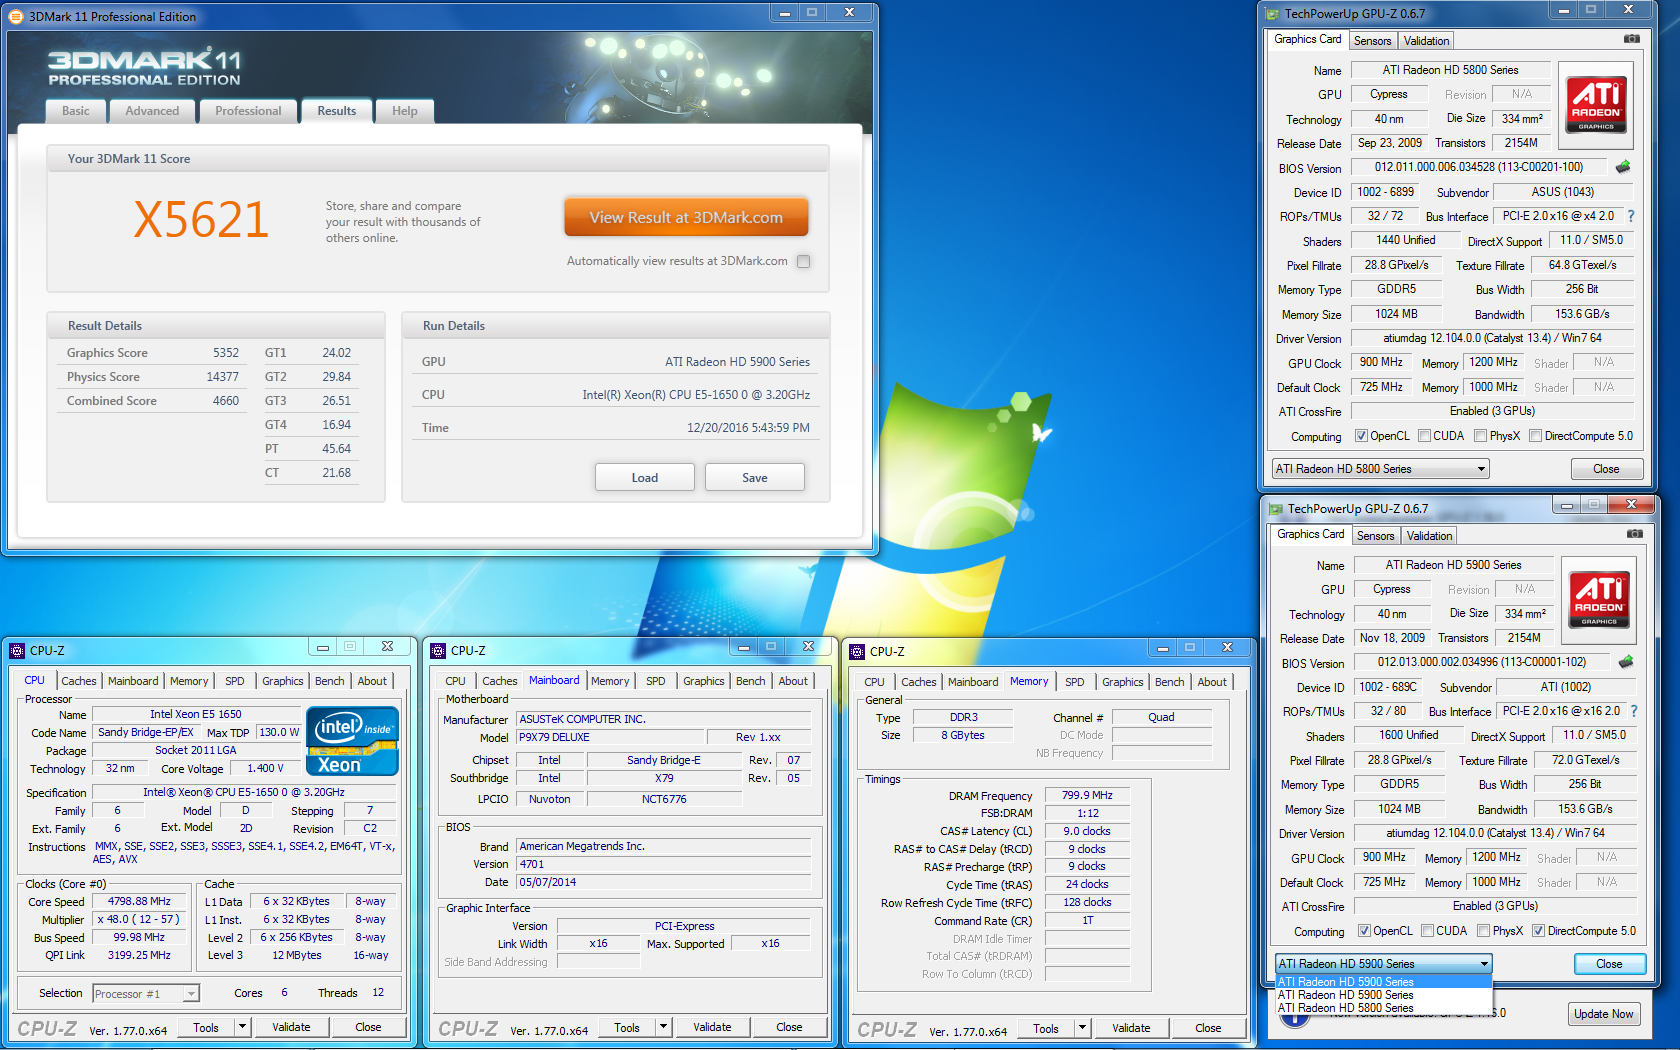Click the Name field in HD 5800 GPU-Z window
The height and width of the screenshot is (1050, 1680).
pos(1450,70)
